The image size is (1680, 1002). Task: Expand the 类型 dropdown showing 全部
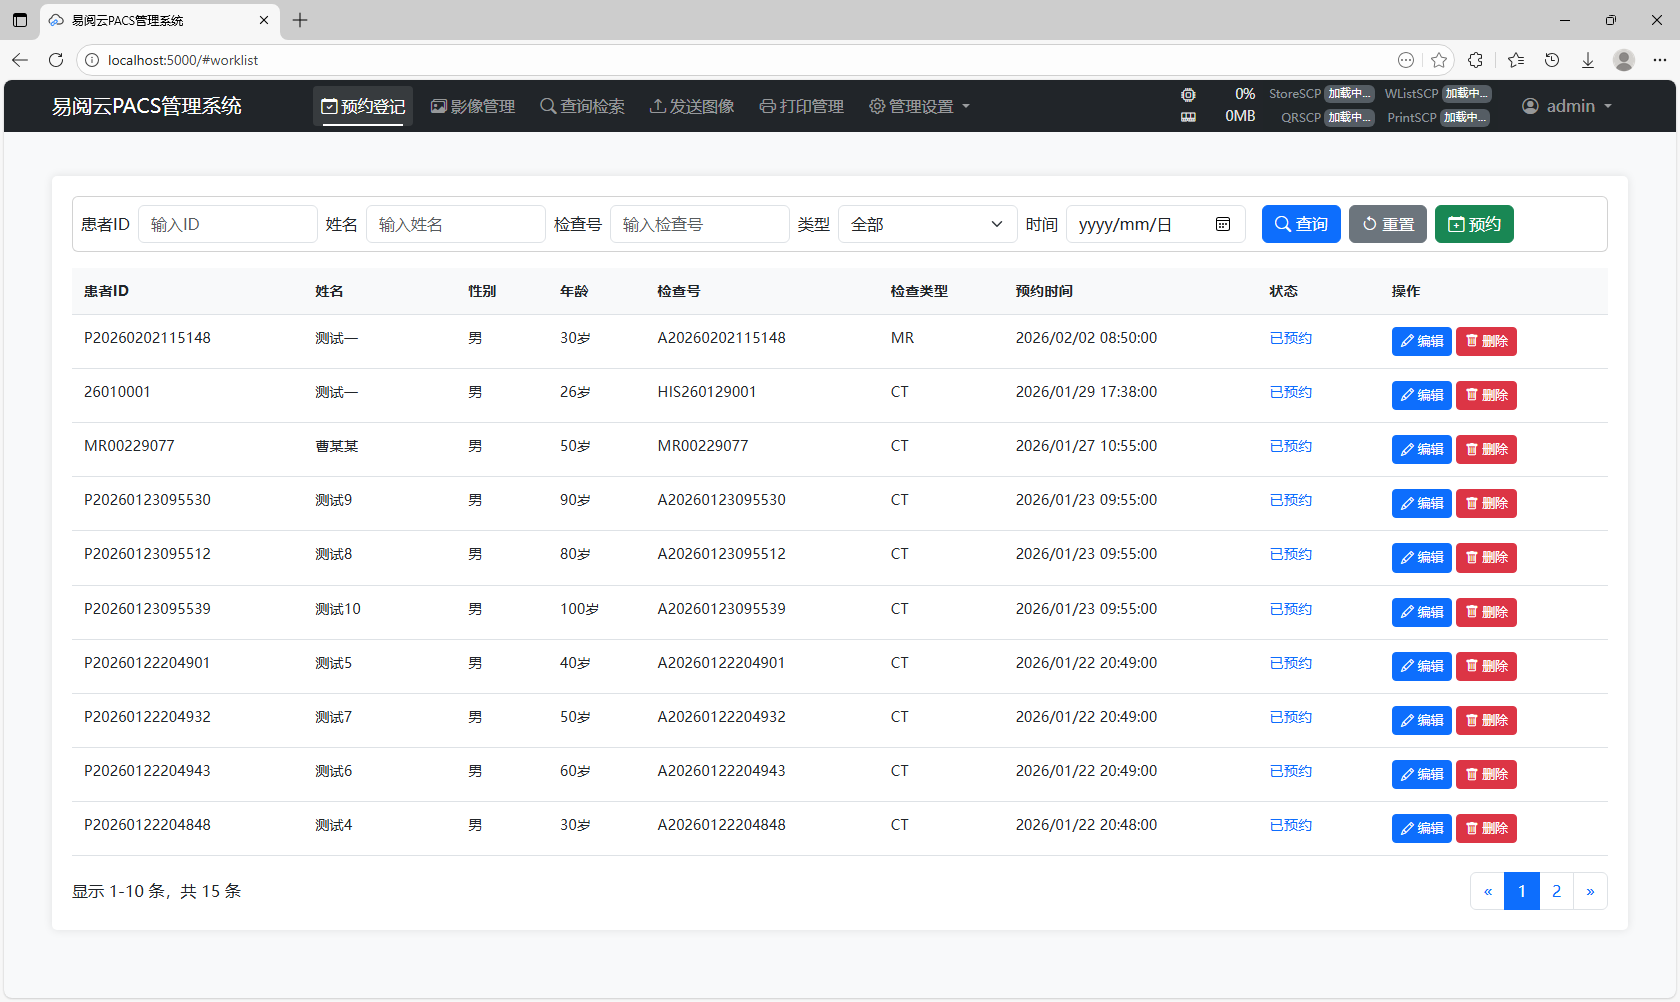click(x=926, y=224)
